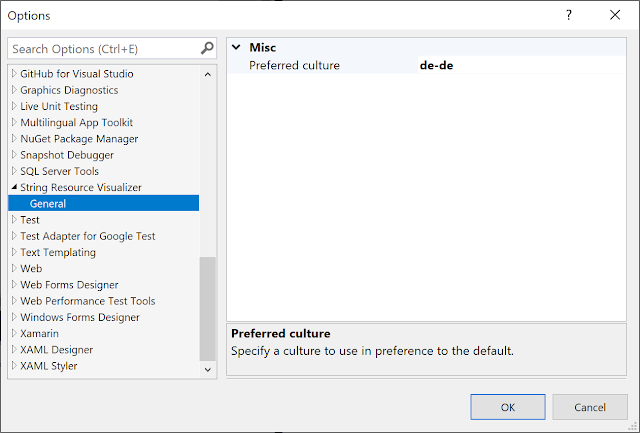Select Text Templating label
Image resolution: width=640 pixels, height=433 pixels.
point(58,252)
